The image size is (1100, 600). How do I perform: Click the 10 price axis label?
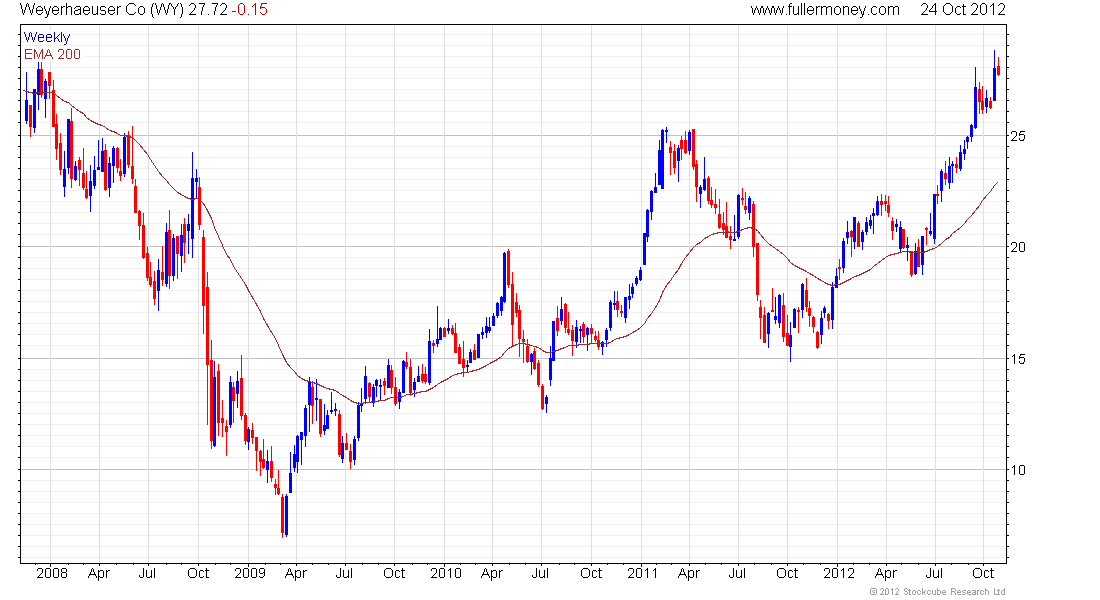1017,470
